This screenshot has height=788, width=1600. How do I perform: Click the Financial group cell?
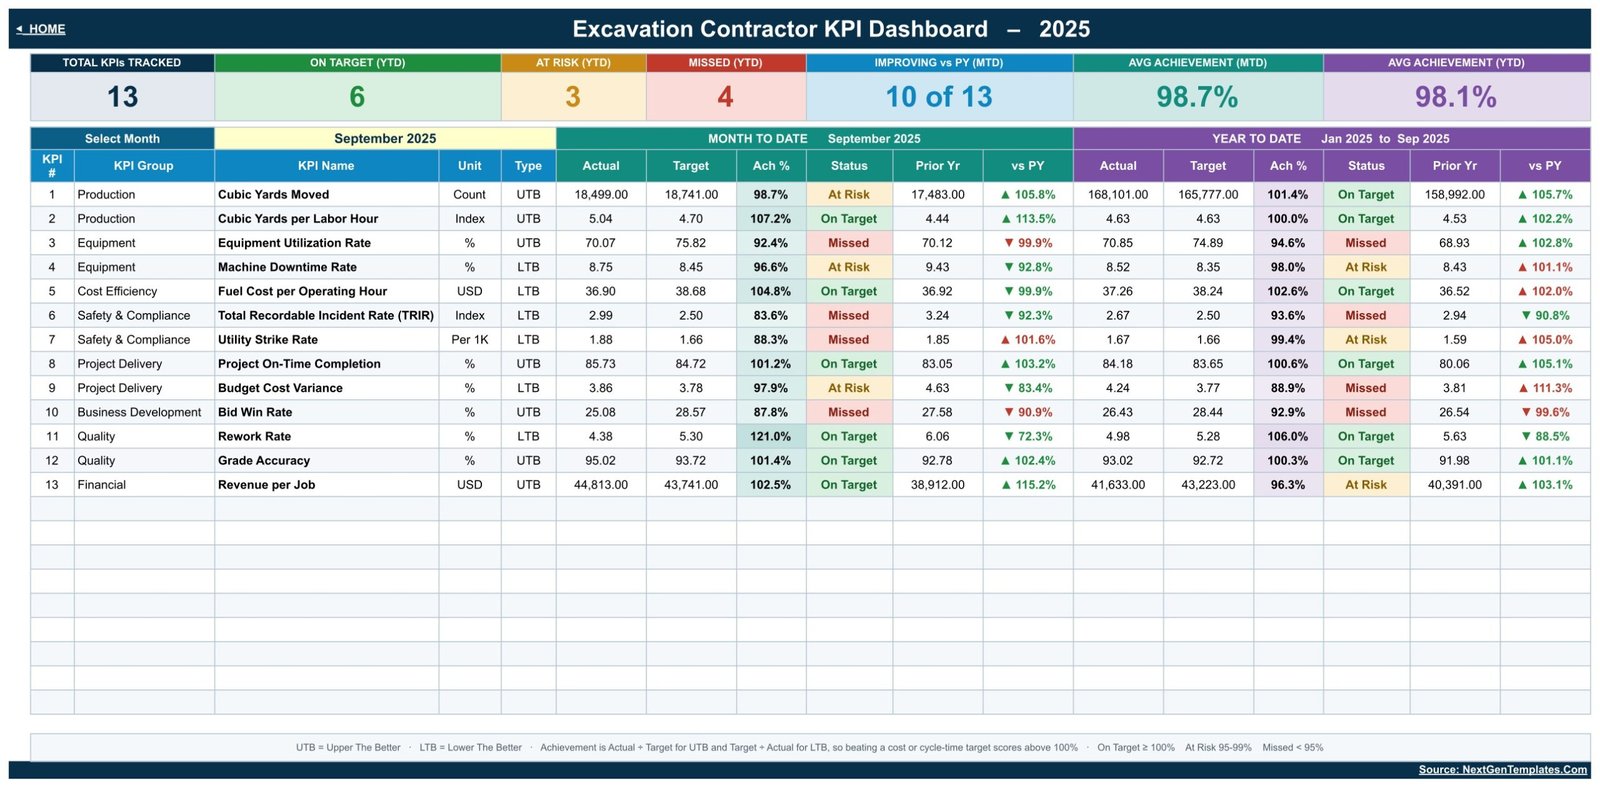coord(144,485)
